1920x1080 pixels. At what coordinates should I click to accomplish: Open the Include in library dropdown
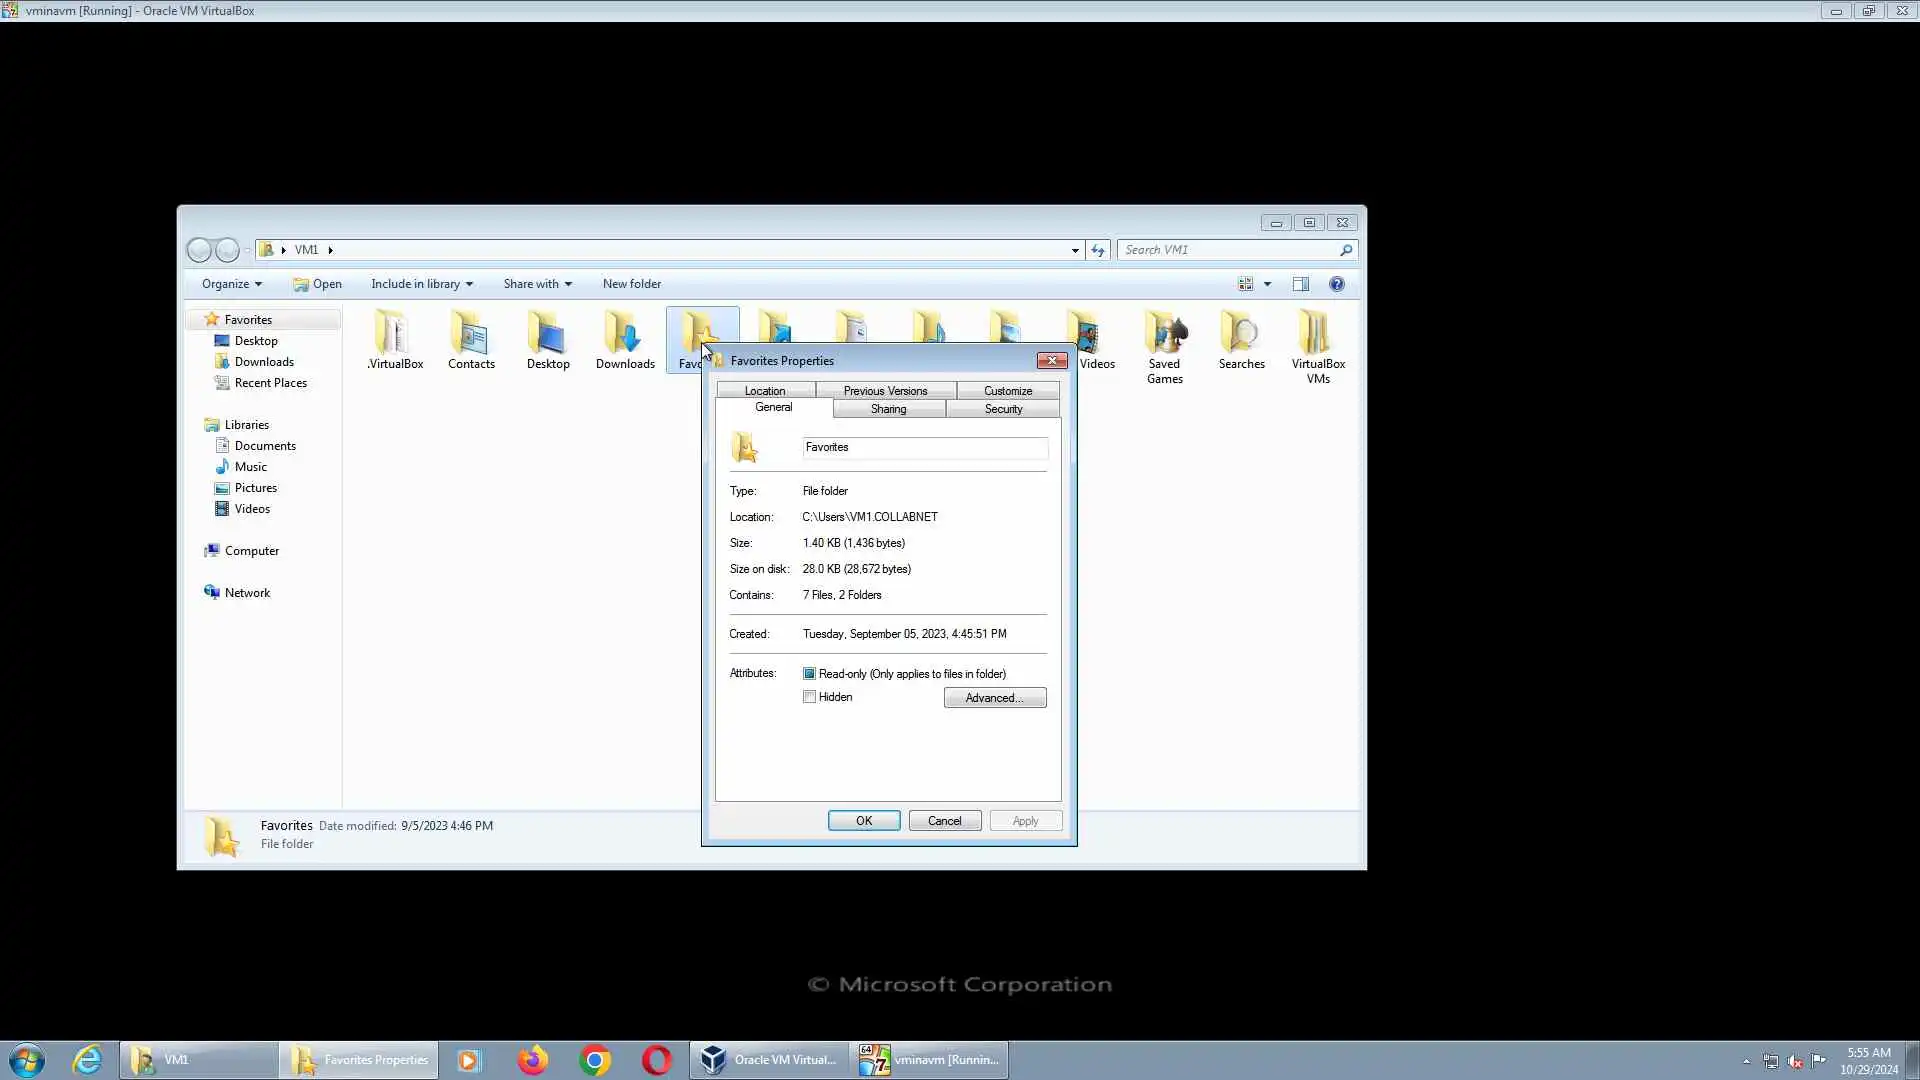421,284
